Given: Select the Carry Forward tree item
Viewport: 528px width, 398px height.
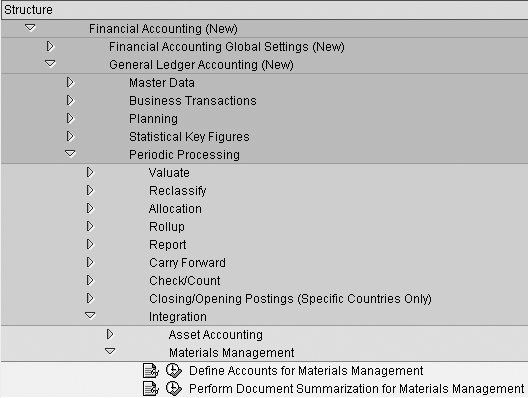Looking at the screenshot, I should click(x=187, y=263).
